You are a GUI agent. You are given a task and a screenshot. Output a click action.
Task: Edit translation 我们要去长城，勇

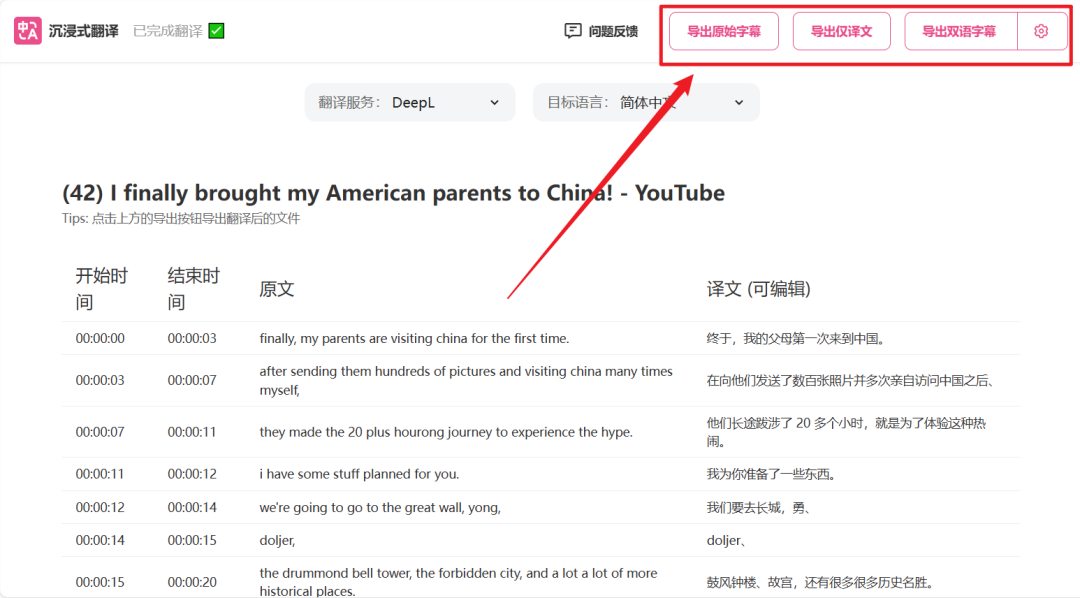click(758, 508)
